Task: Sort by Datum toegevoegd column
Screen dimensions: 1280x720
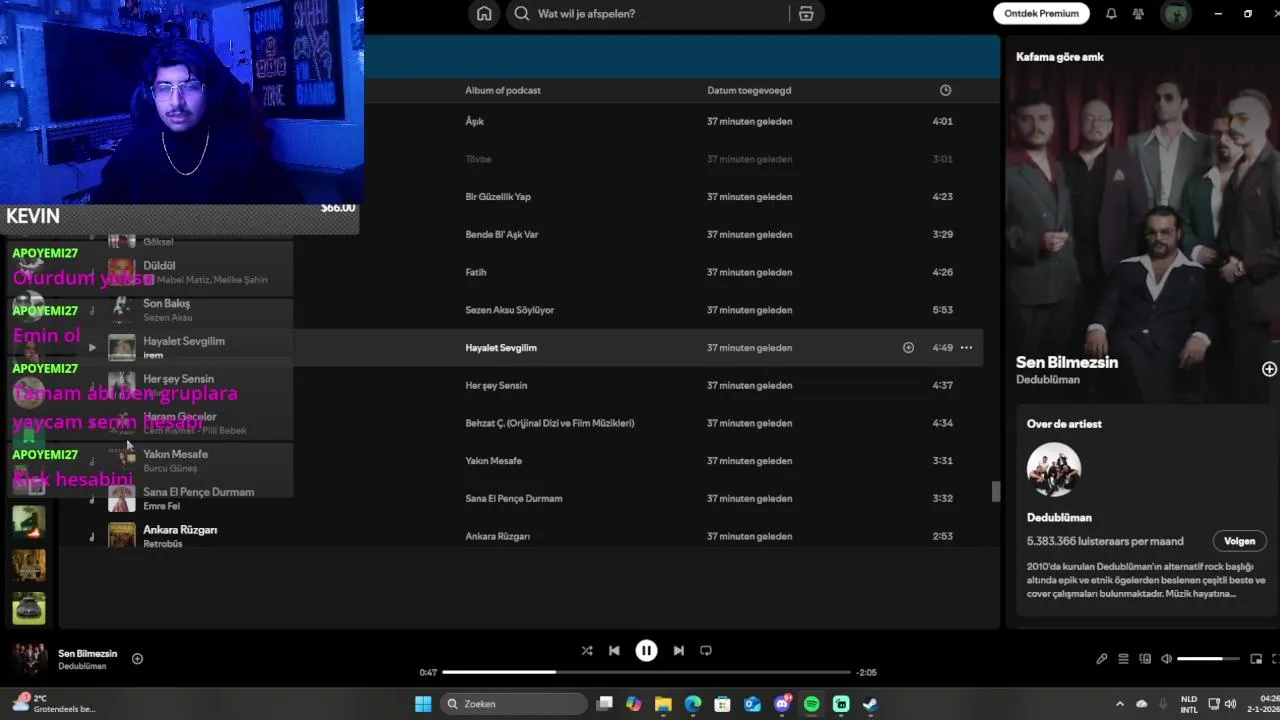Action: 749,90
